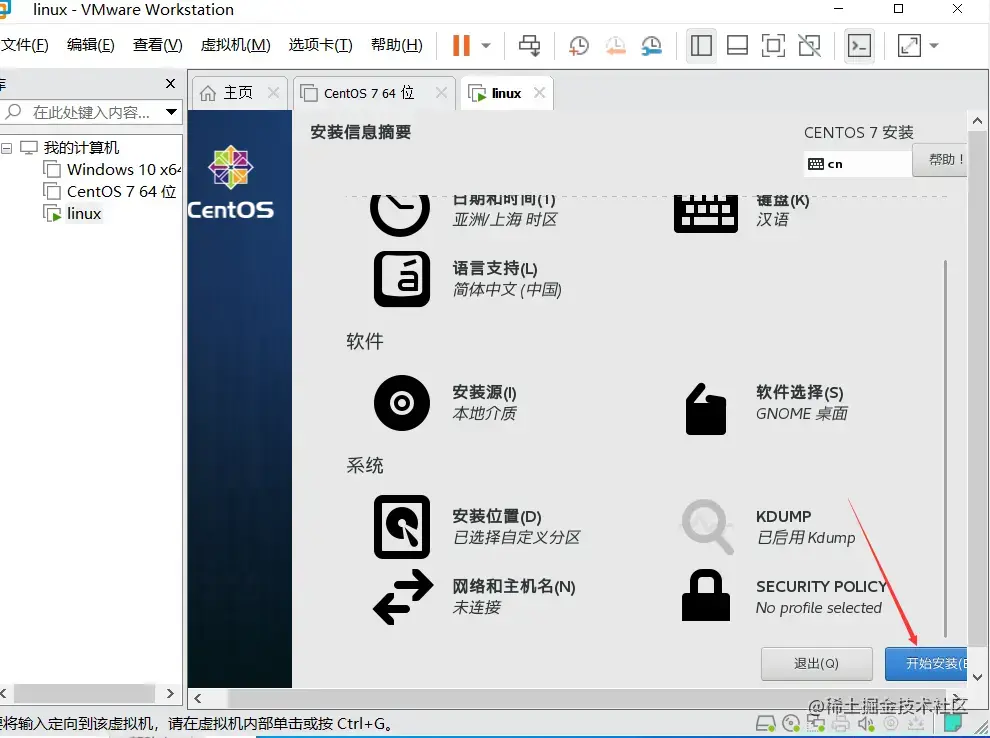990x738 pixels.
Task: Click the 退出(Q) quit button
Action: 816,664
